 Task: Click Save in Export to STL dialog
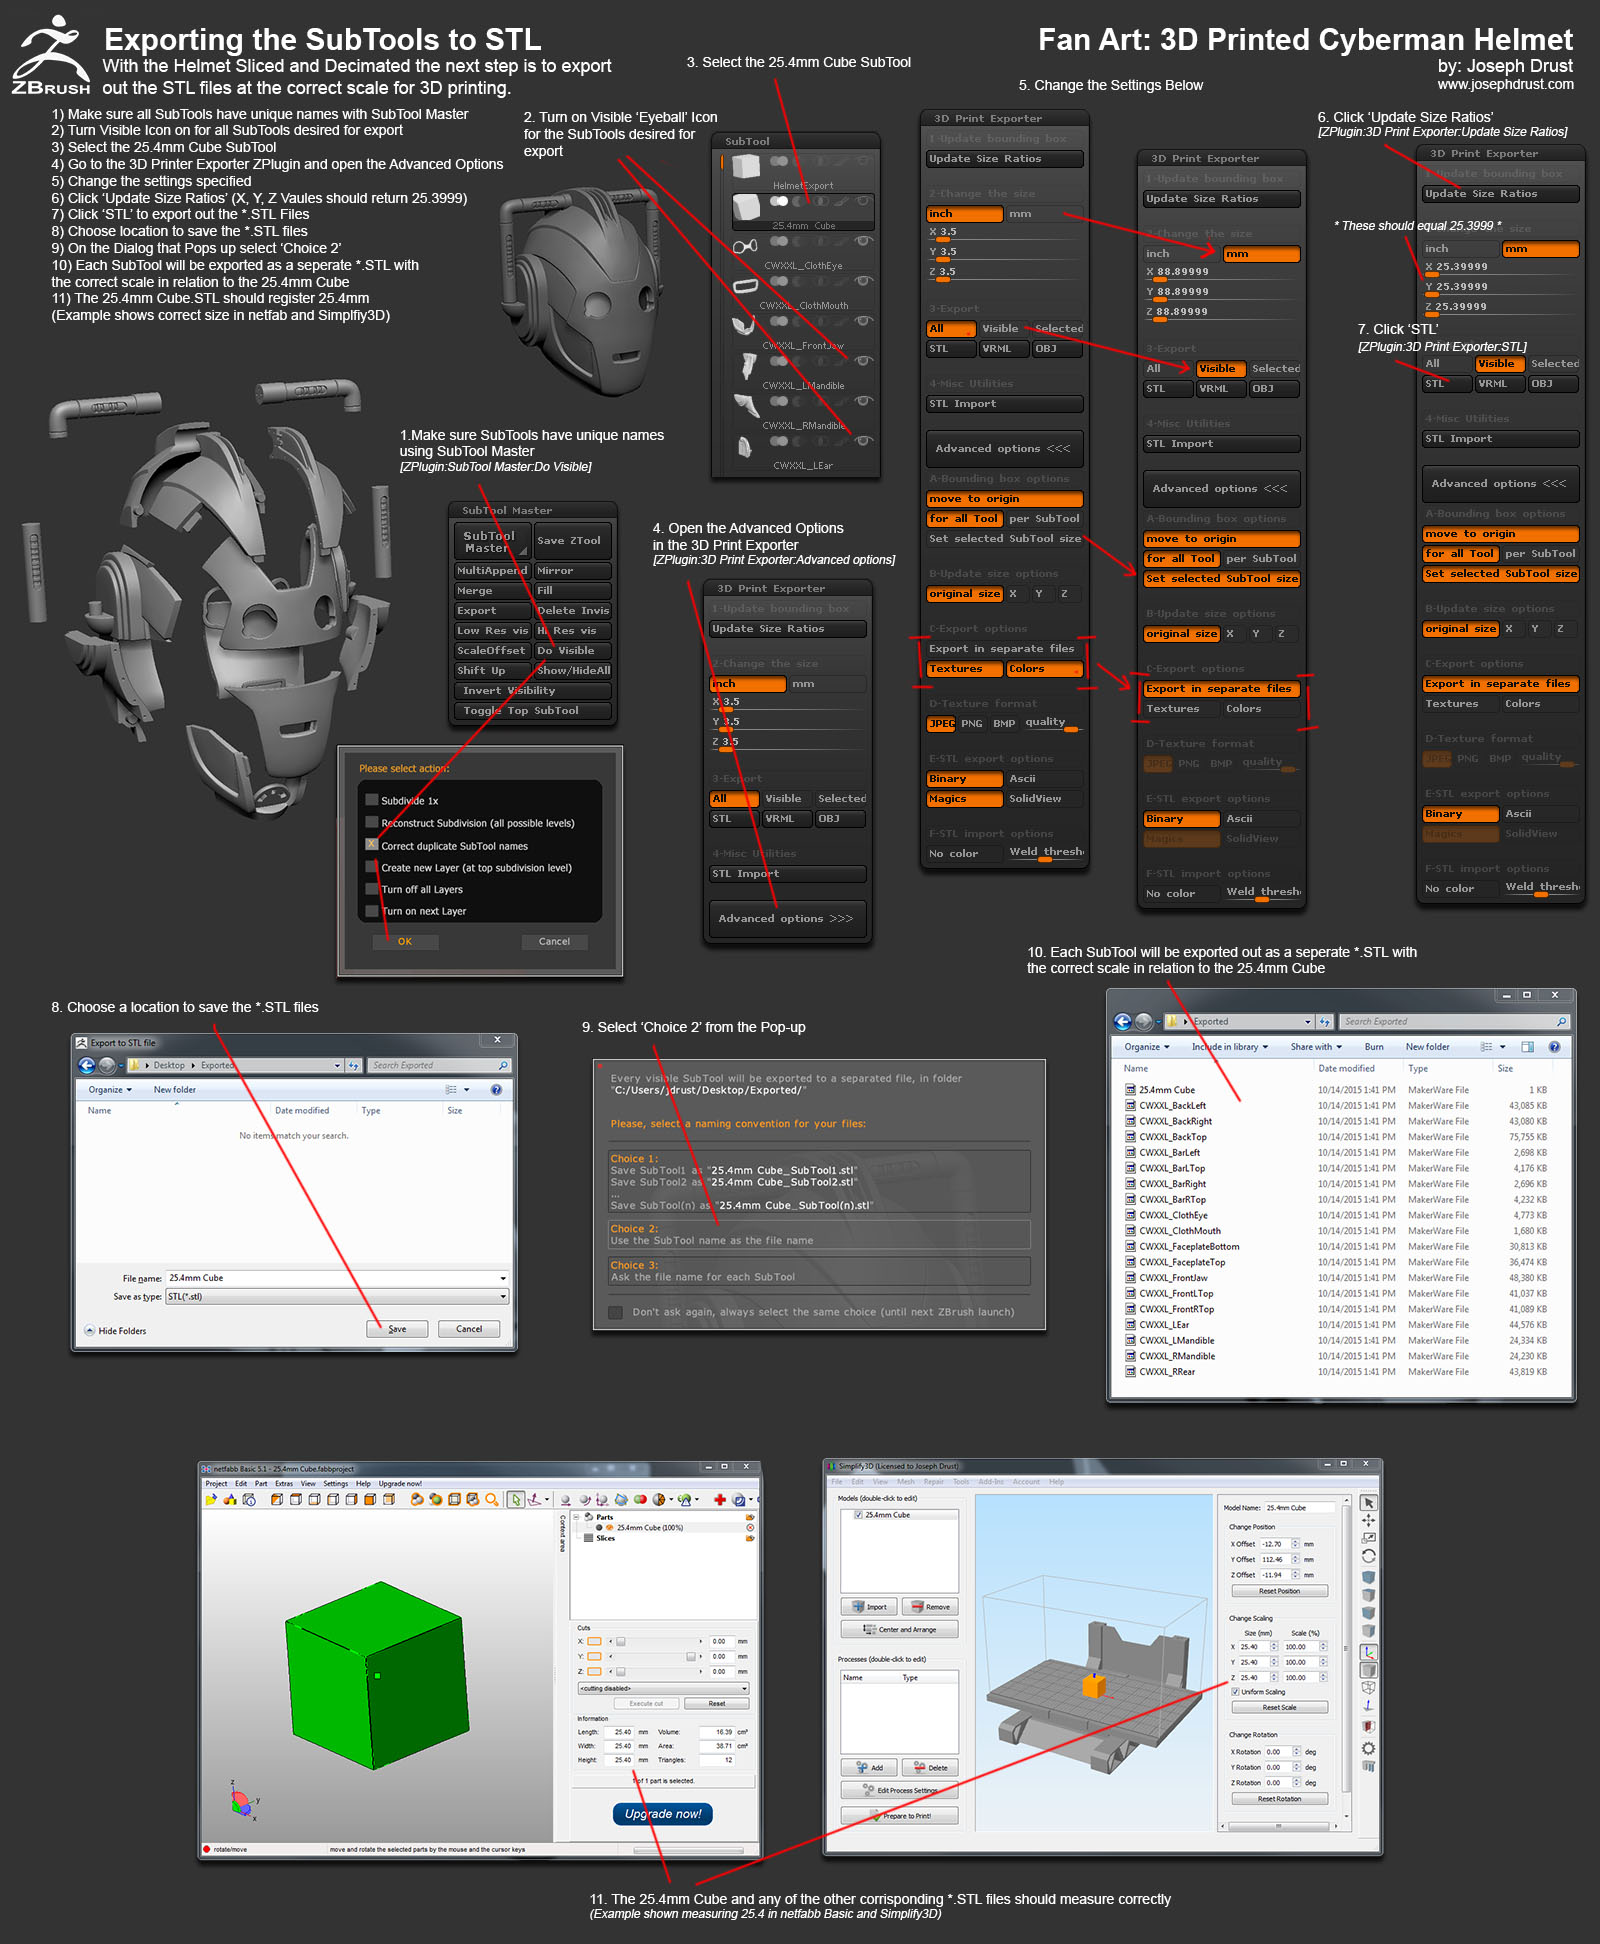[397, 1329]
